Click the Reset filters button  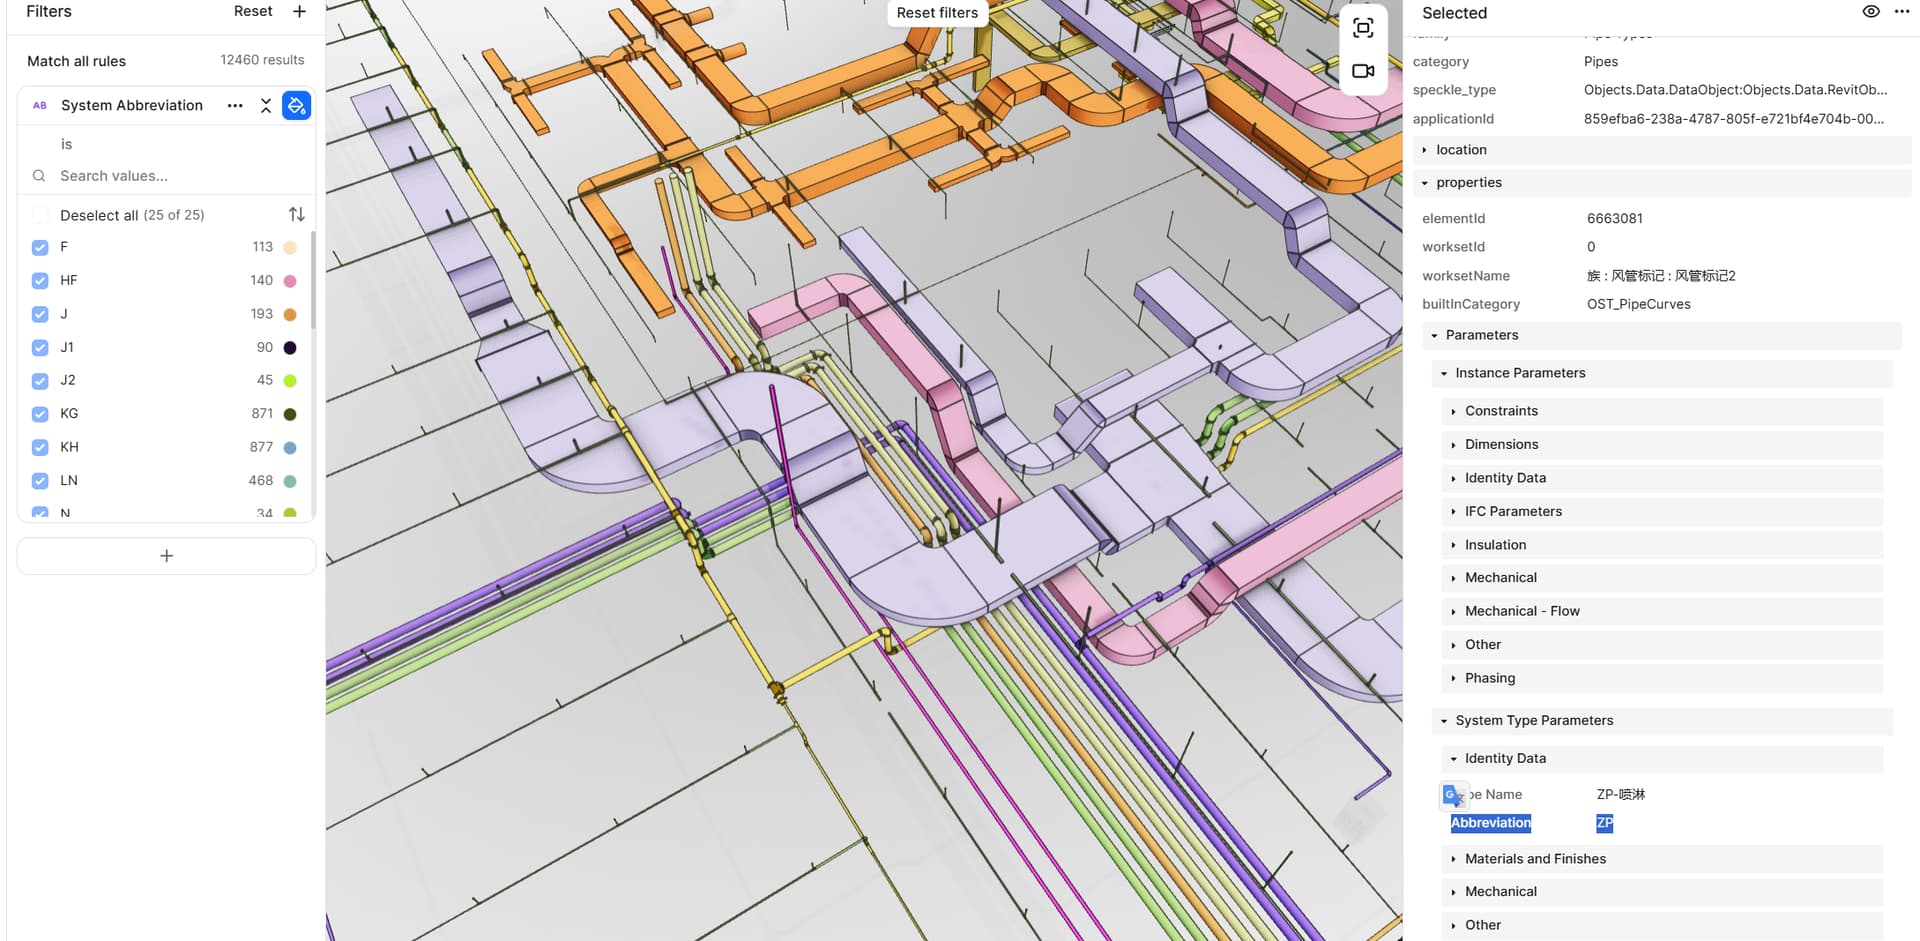937,13
